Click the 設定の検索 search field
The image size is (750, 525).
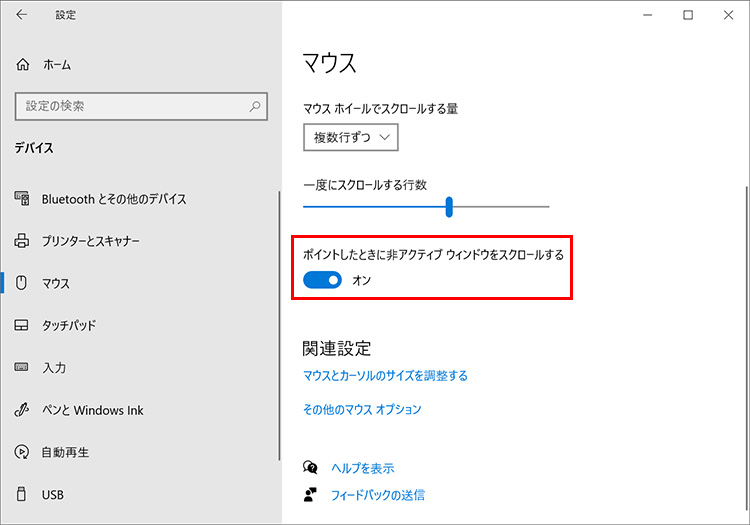click(x=130, y=105)
